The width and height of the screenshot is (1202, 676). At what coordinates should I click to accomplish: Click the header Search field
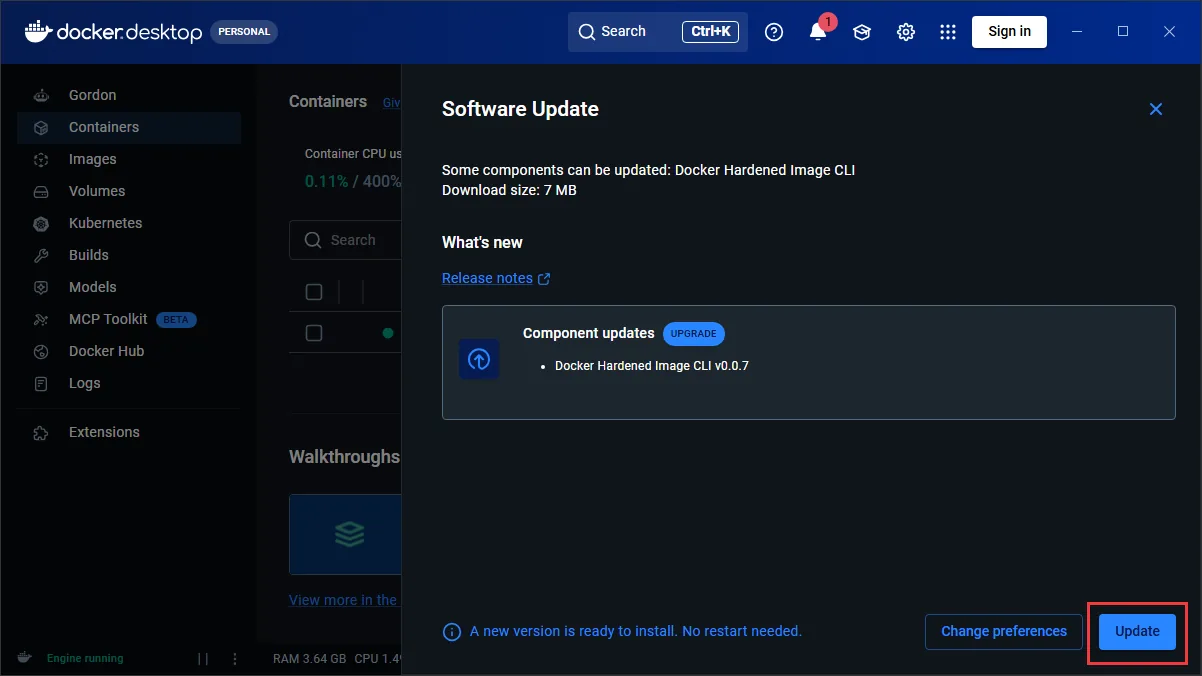pos(657,32)
